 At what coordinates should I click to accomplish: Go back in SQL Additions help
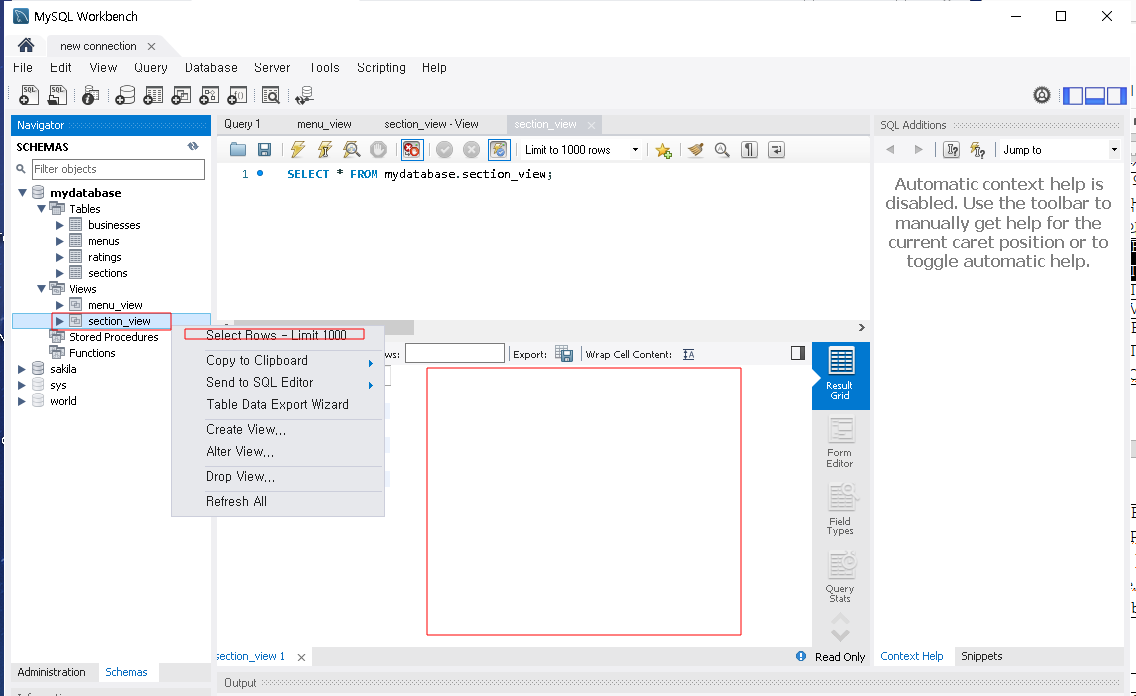(890, 150)
